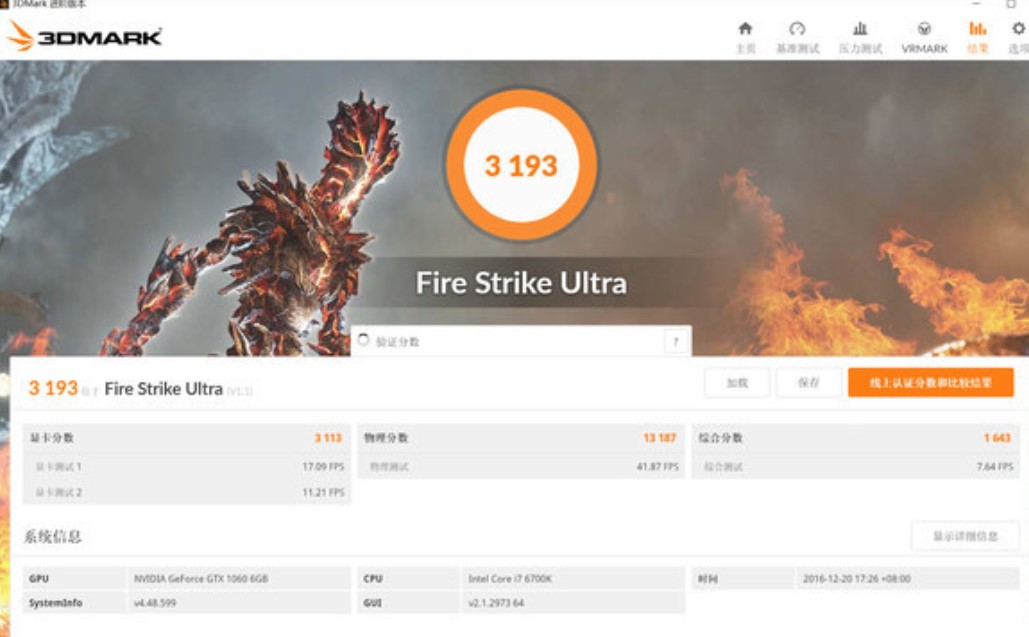
Task: Click the Intel Core i7 6700K value
Action: tap(510, 579)
